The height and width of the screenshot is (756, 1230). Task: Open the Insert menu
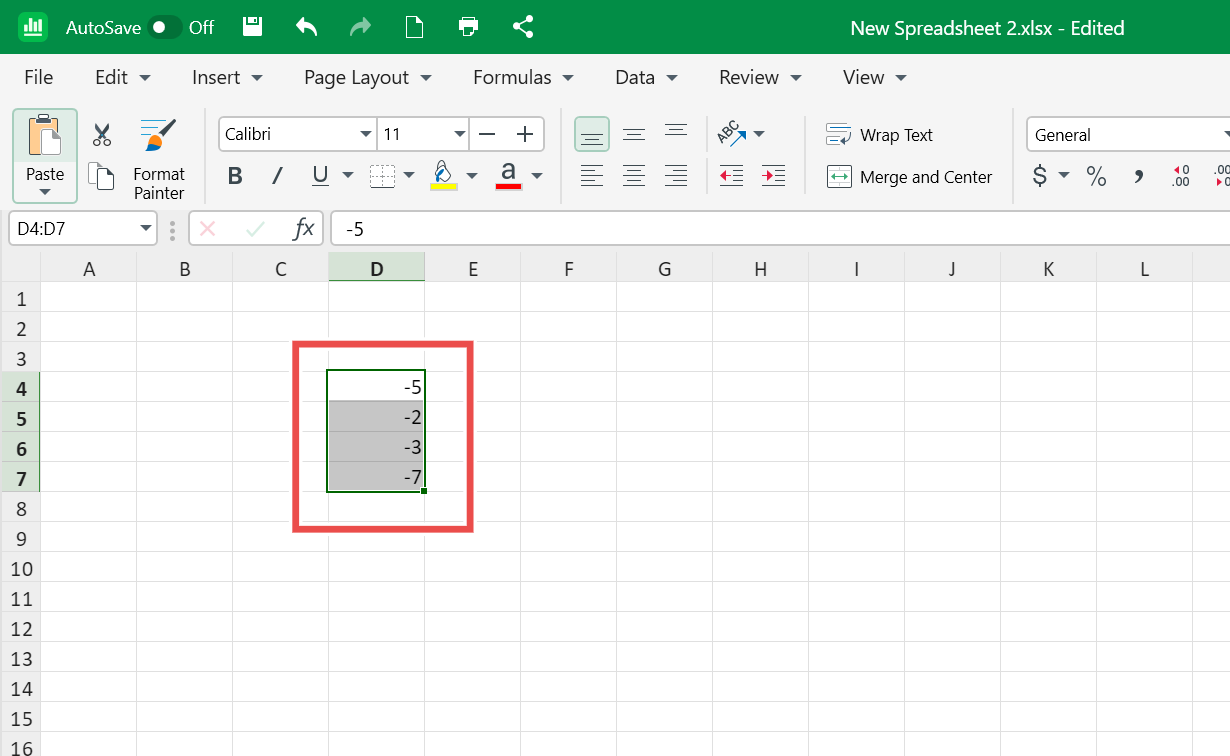pyautogui.click(x=227, y=77)
